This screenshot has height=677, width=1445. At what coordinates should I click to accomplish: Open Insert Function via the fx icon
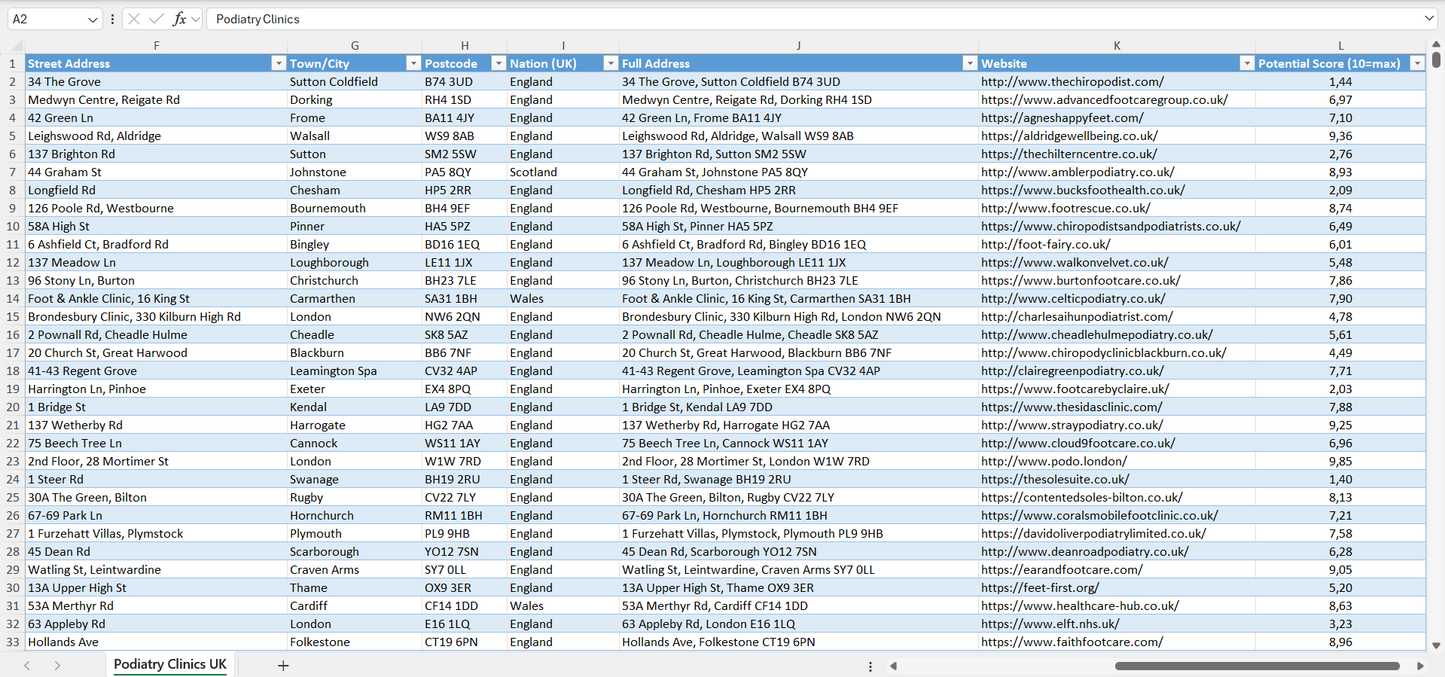coord(179,18)
